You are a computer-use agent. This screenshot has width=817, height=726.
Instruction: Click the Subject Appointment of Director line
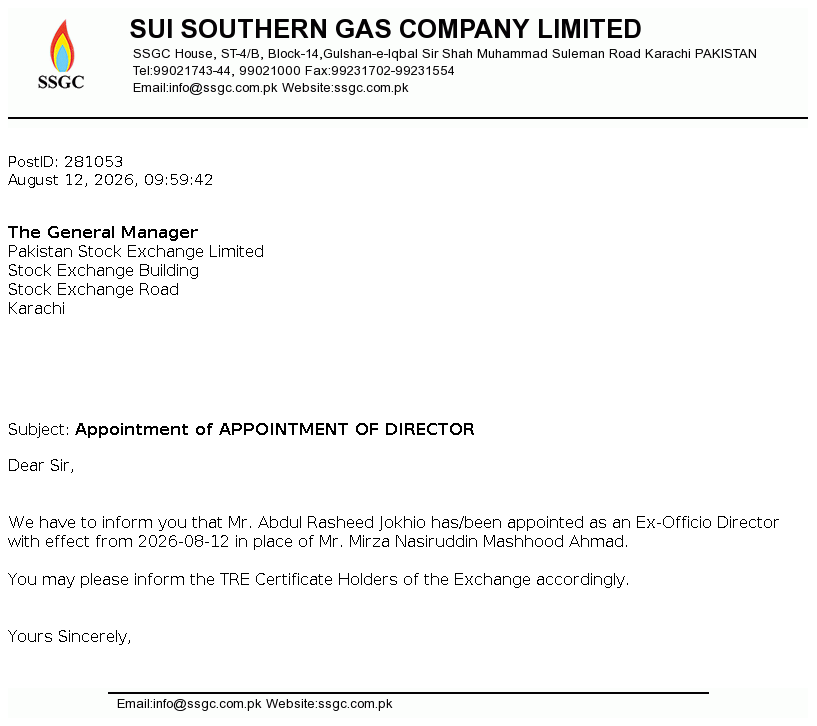(241, 429)
